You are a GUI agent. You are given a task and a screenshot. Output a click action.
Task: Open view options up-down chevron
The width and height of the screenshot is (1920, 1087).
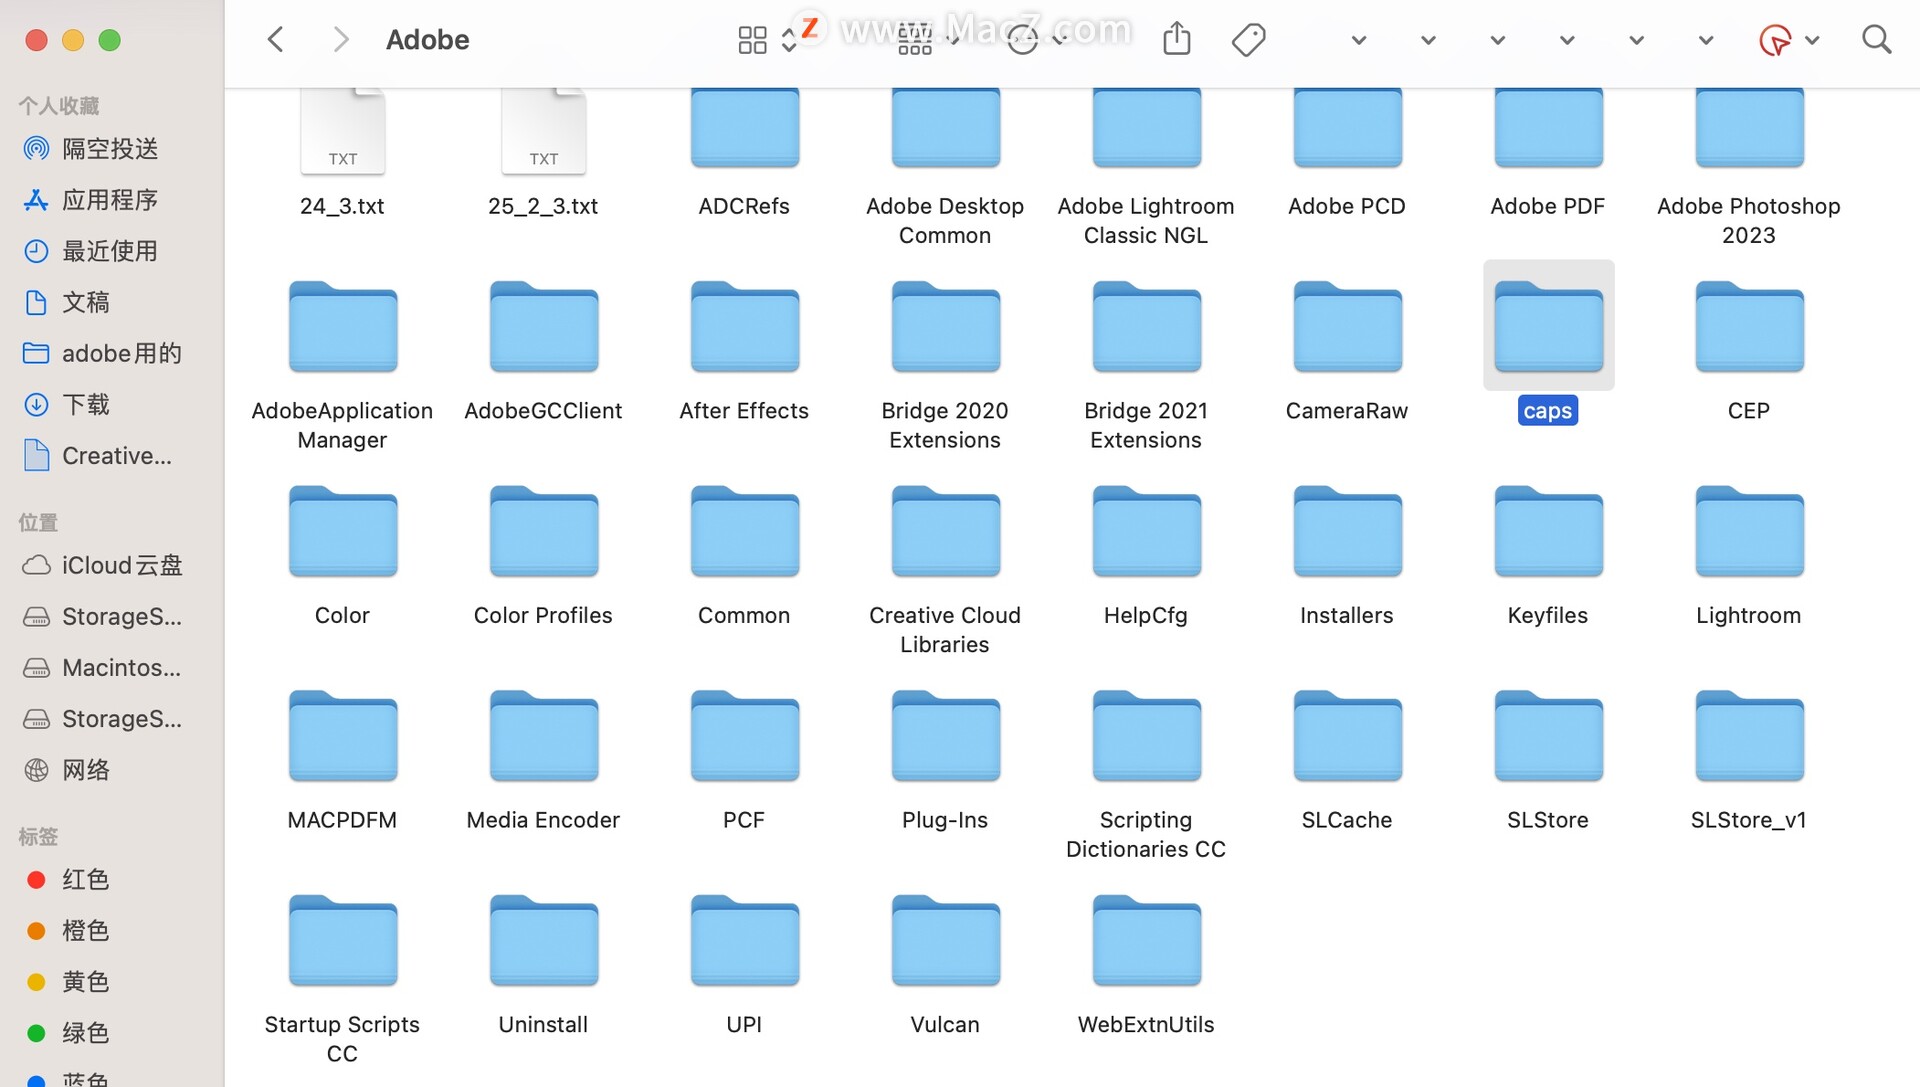789,40
